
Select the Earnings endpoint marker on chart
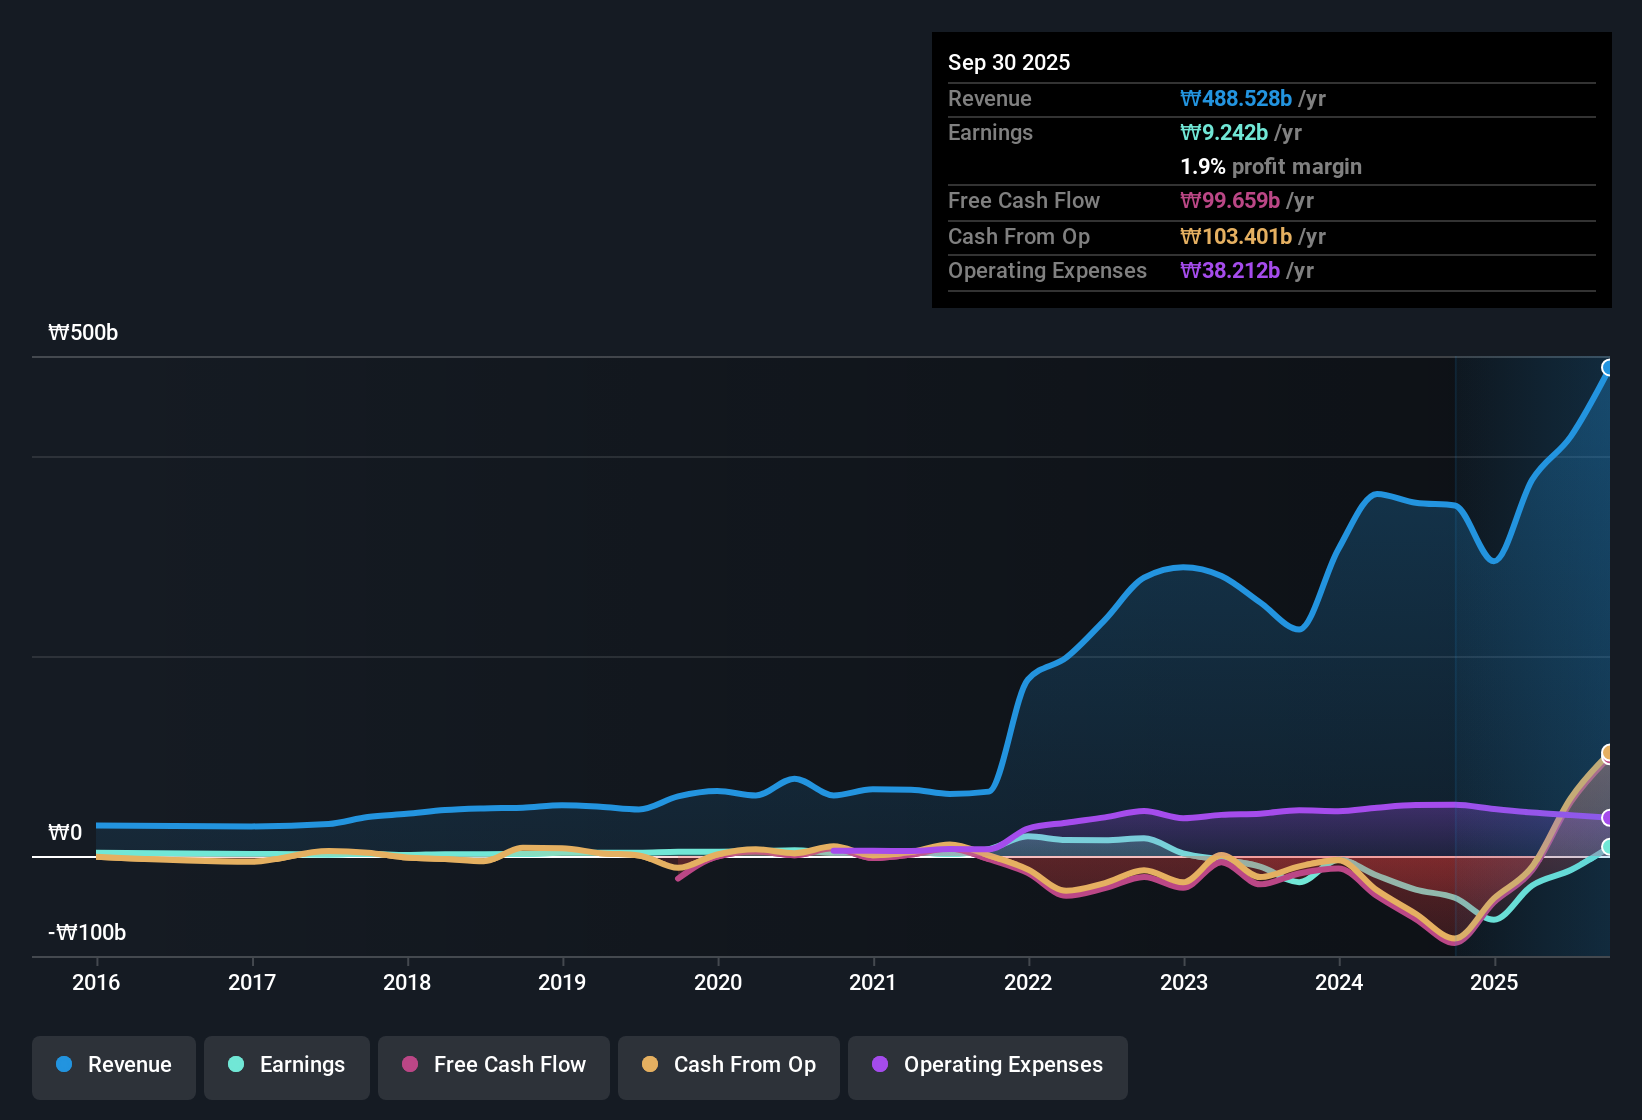click(x=1608, y=847)
